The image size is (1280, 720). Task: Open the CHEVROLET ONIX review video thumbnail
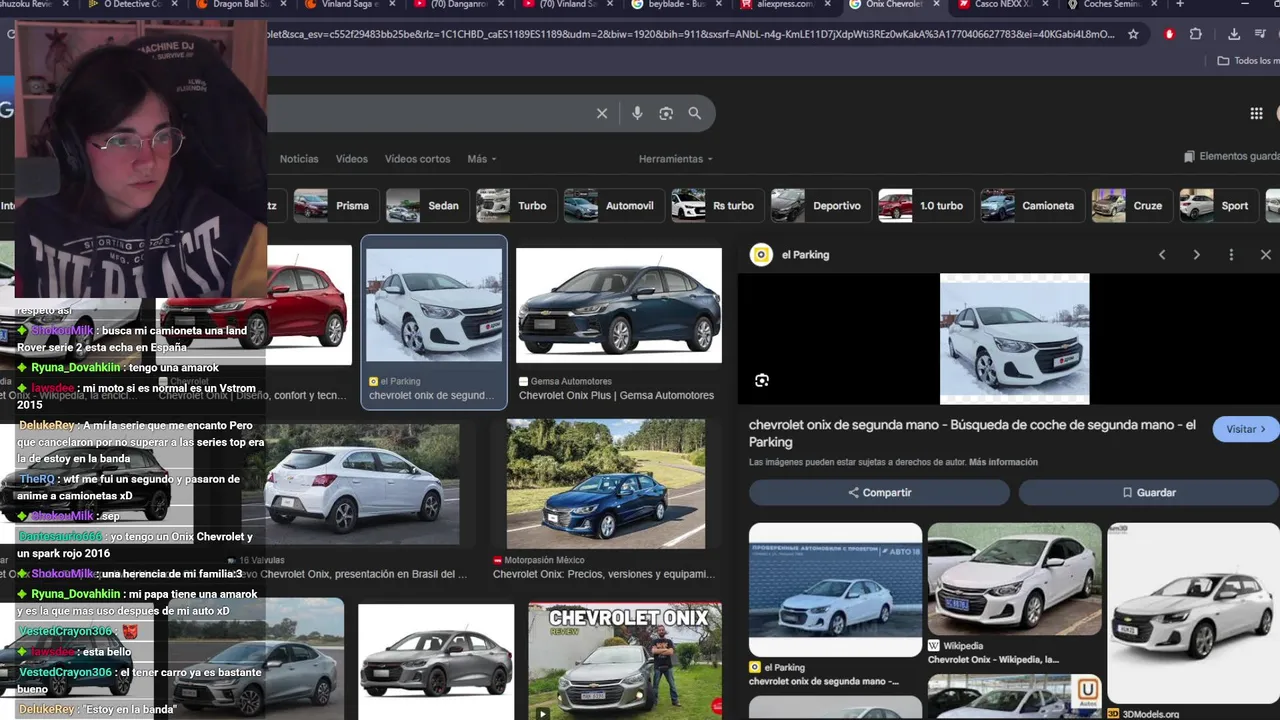(625, 661)
